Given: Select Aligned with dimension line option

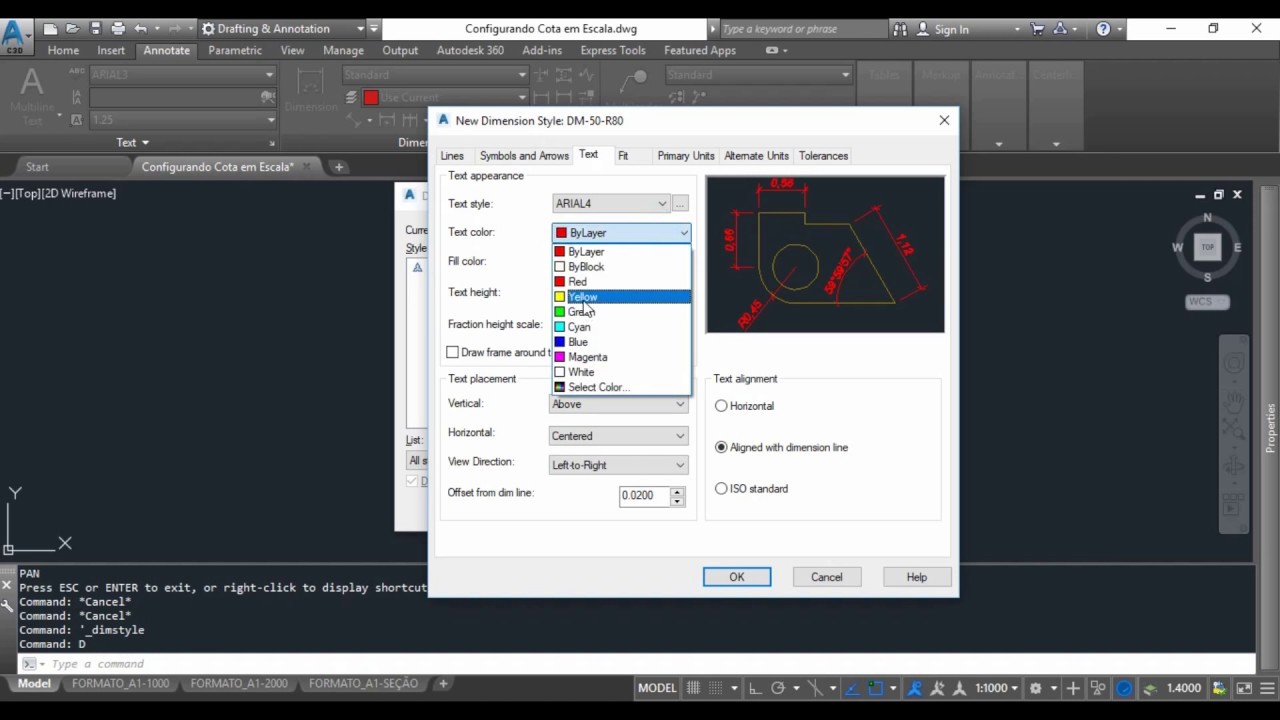Looking at the screenshot, I should pyautogui.click(x=721, y=447).
